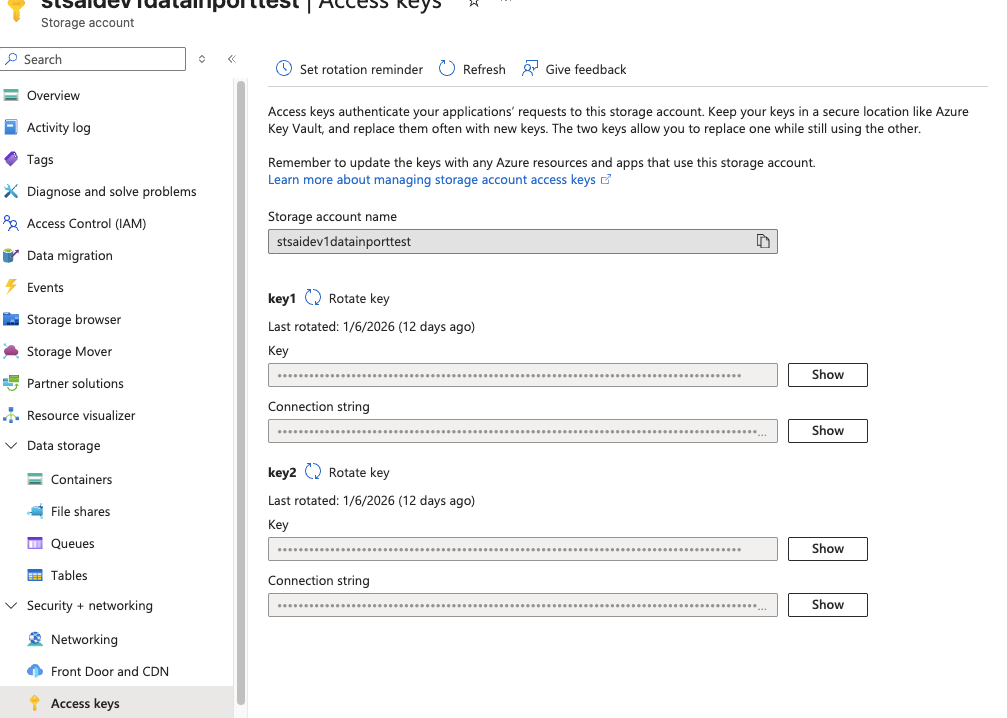Rotate key1 using its rotate icon
The width and height of the screenshot is (1007, 718).
click(313, 297)
